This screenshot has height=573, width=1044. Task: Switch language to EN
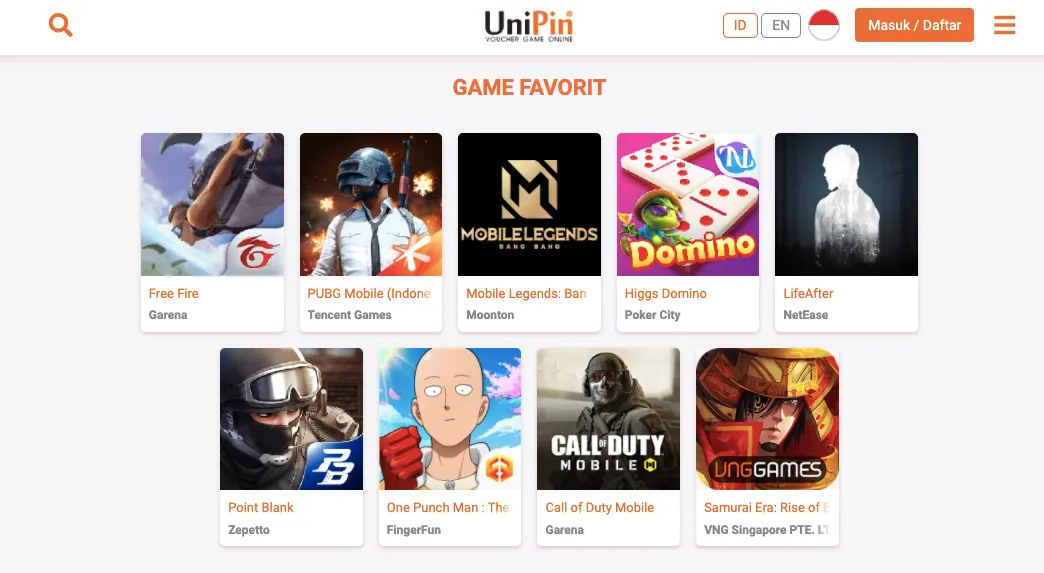(x=780, y=25)
